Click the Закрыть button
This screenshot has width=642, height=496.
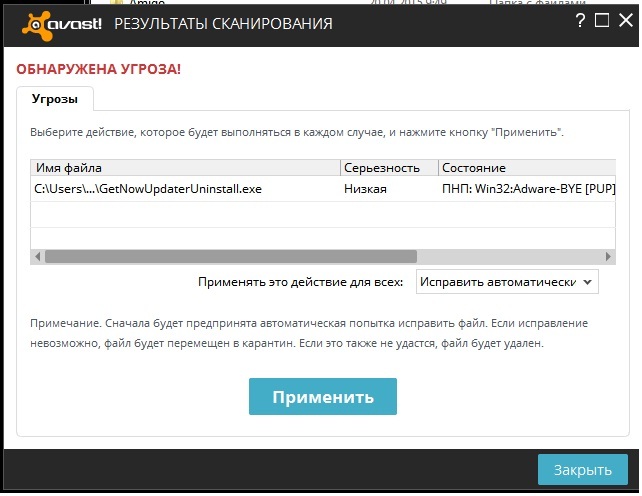(x=583, y=470)
